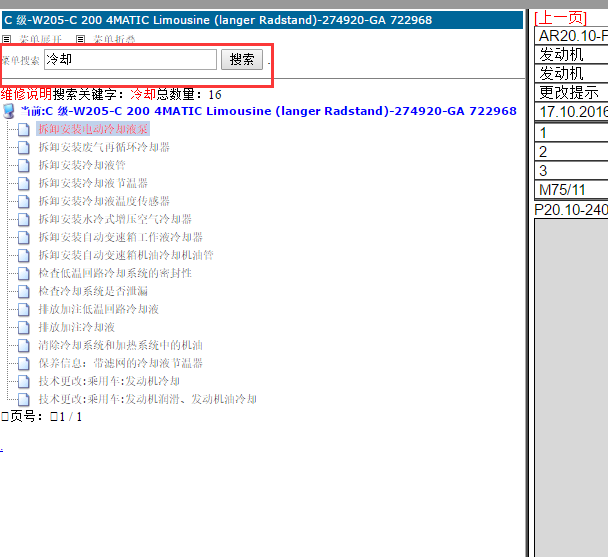Open 保养信息: 带滤网的冷却液节温器 entry

tap(120, 363)
